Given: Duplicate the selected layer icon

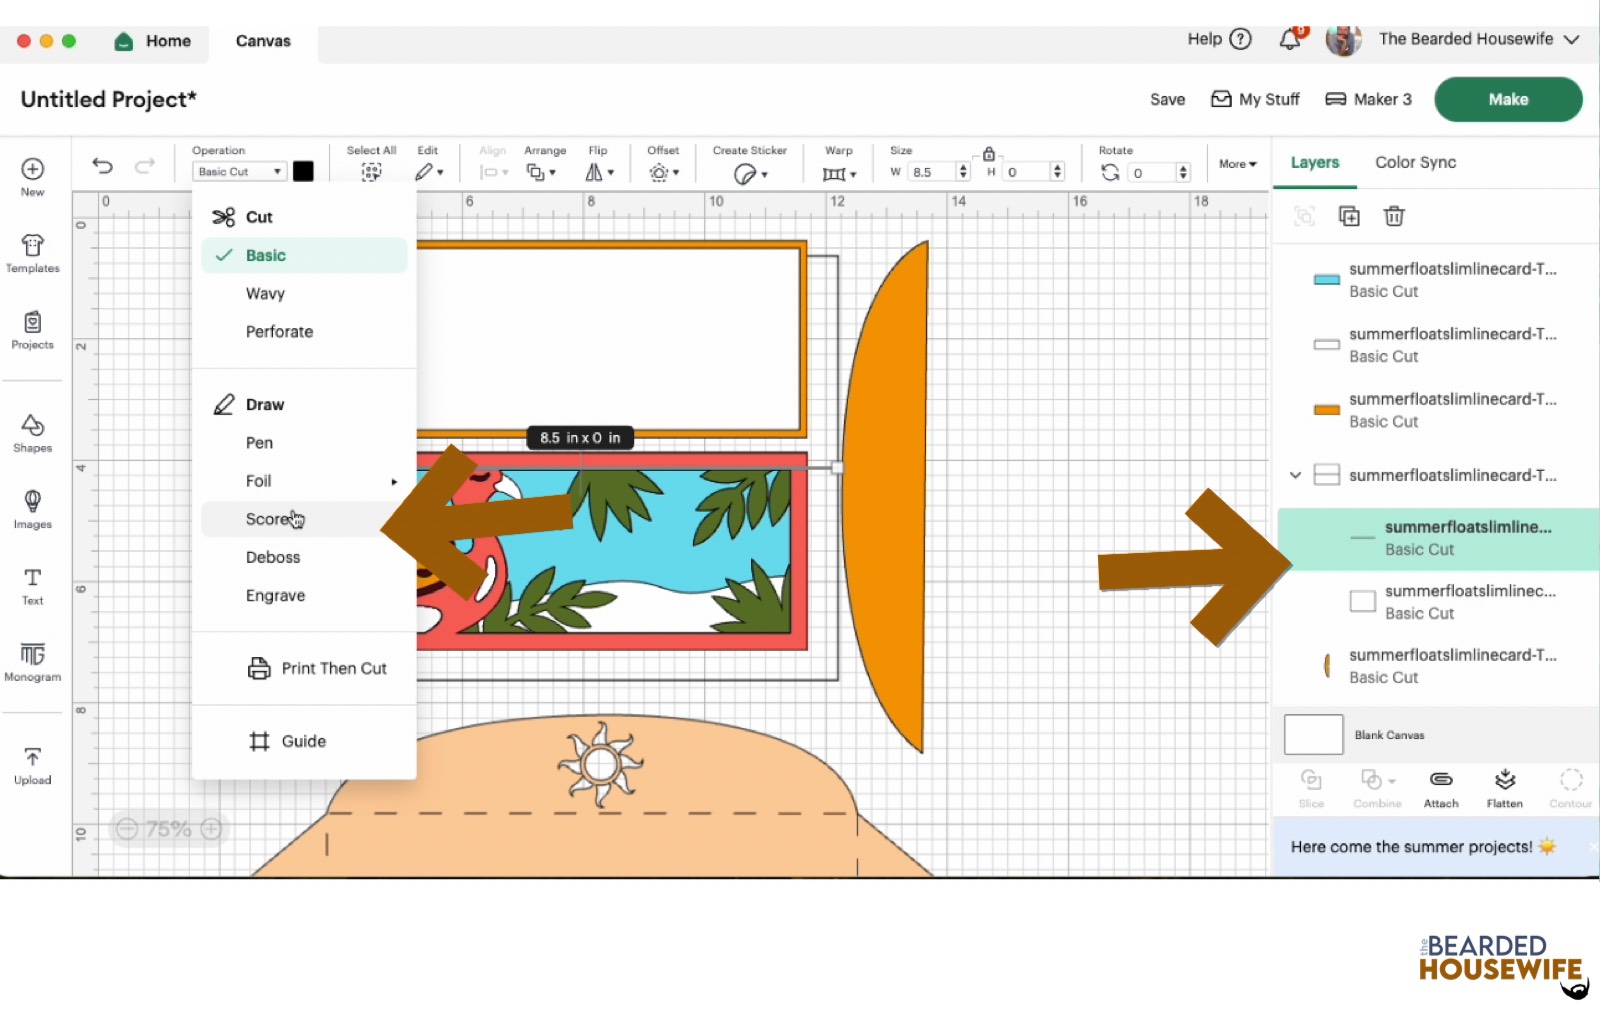Looking at the screenshot, I should click(x=1349, y=216).
